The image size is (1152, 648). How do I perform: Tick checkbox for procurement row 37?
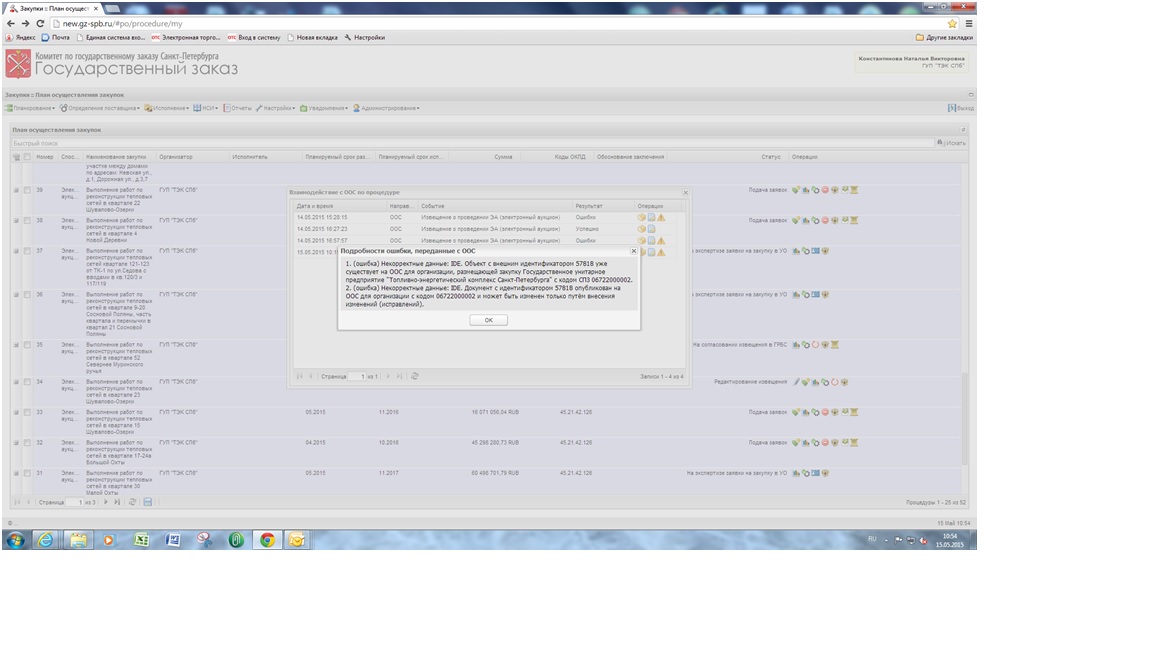coord(27,251)
